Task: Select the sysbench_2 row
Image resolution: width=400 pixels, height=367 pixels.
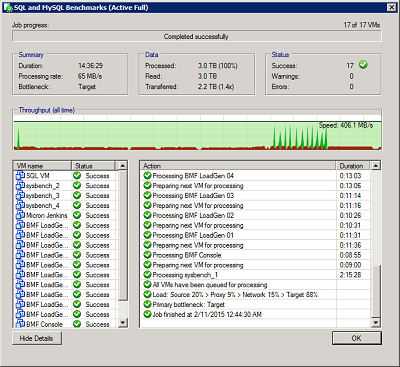Action: pyautogui.click(x=66, y=185)
